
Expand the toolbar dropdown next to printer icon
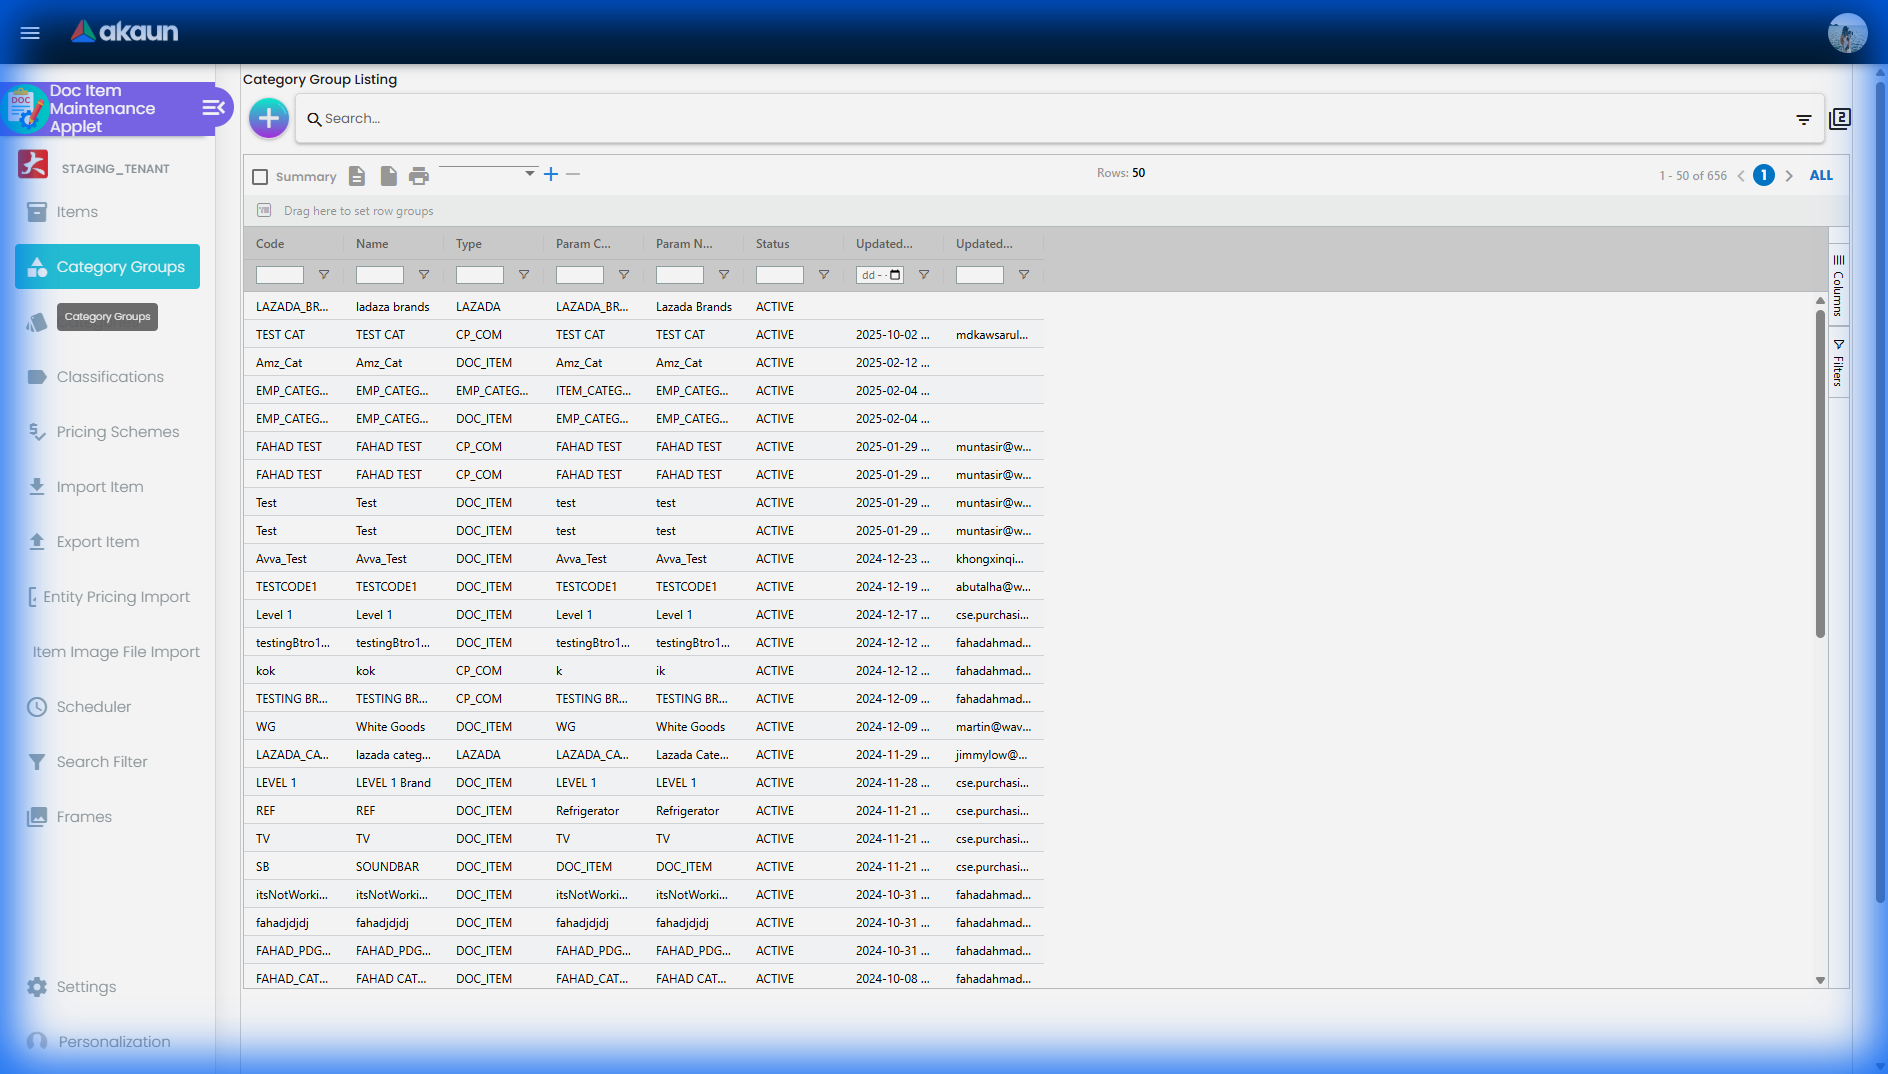point(529,173)
